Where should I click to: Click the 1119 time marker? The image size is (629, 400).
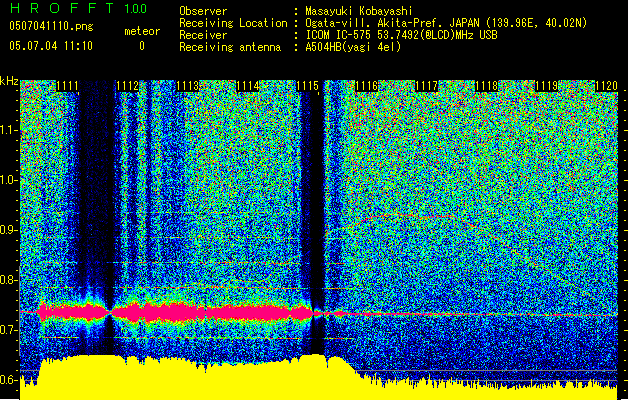pyautogui.click(x=546, y=86)
